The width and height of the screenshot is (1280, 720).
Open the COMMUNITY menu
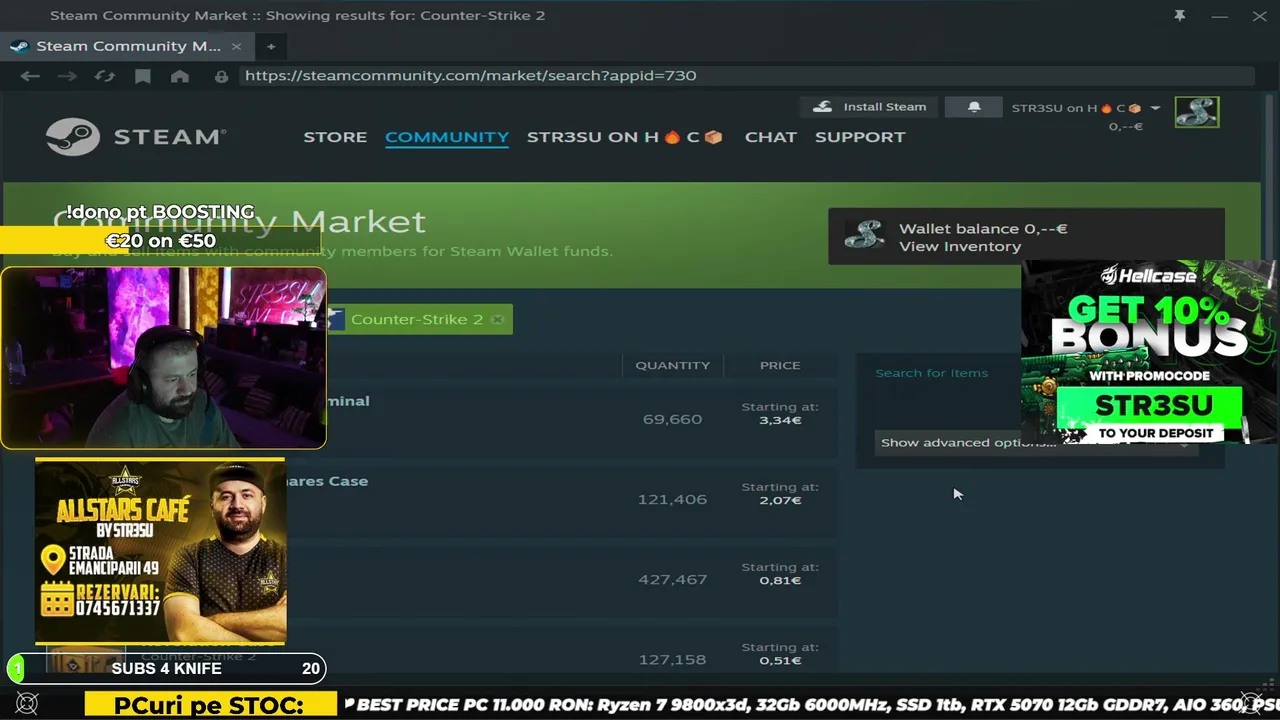[447, 137]
